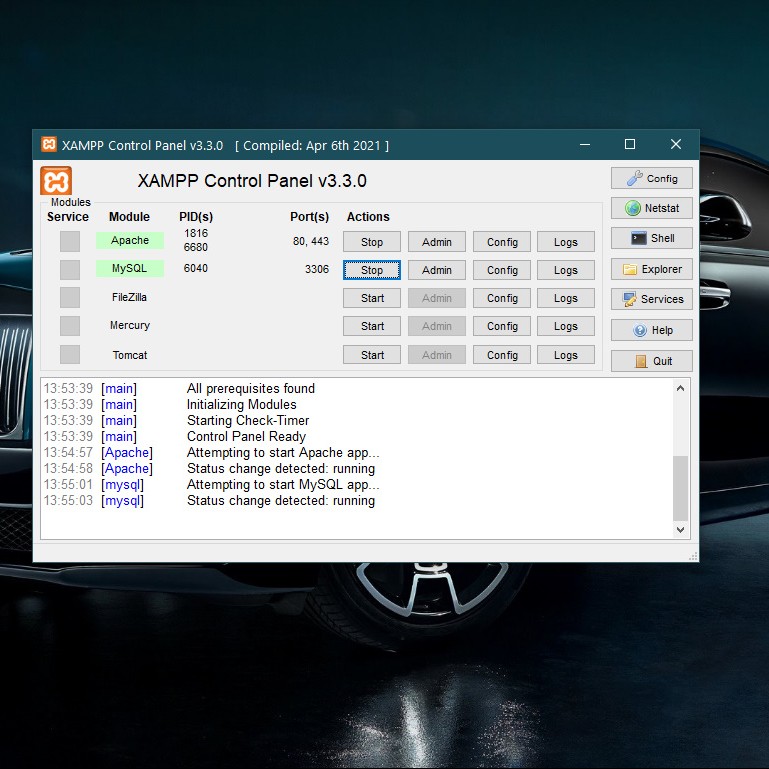Open Help with the question icon
The image size is (769, 769).
coord(651,330)
